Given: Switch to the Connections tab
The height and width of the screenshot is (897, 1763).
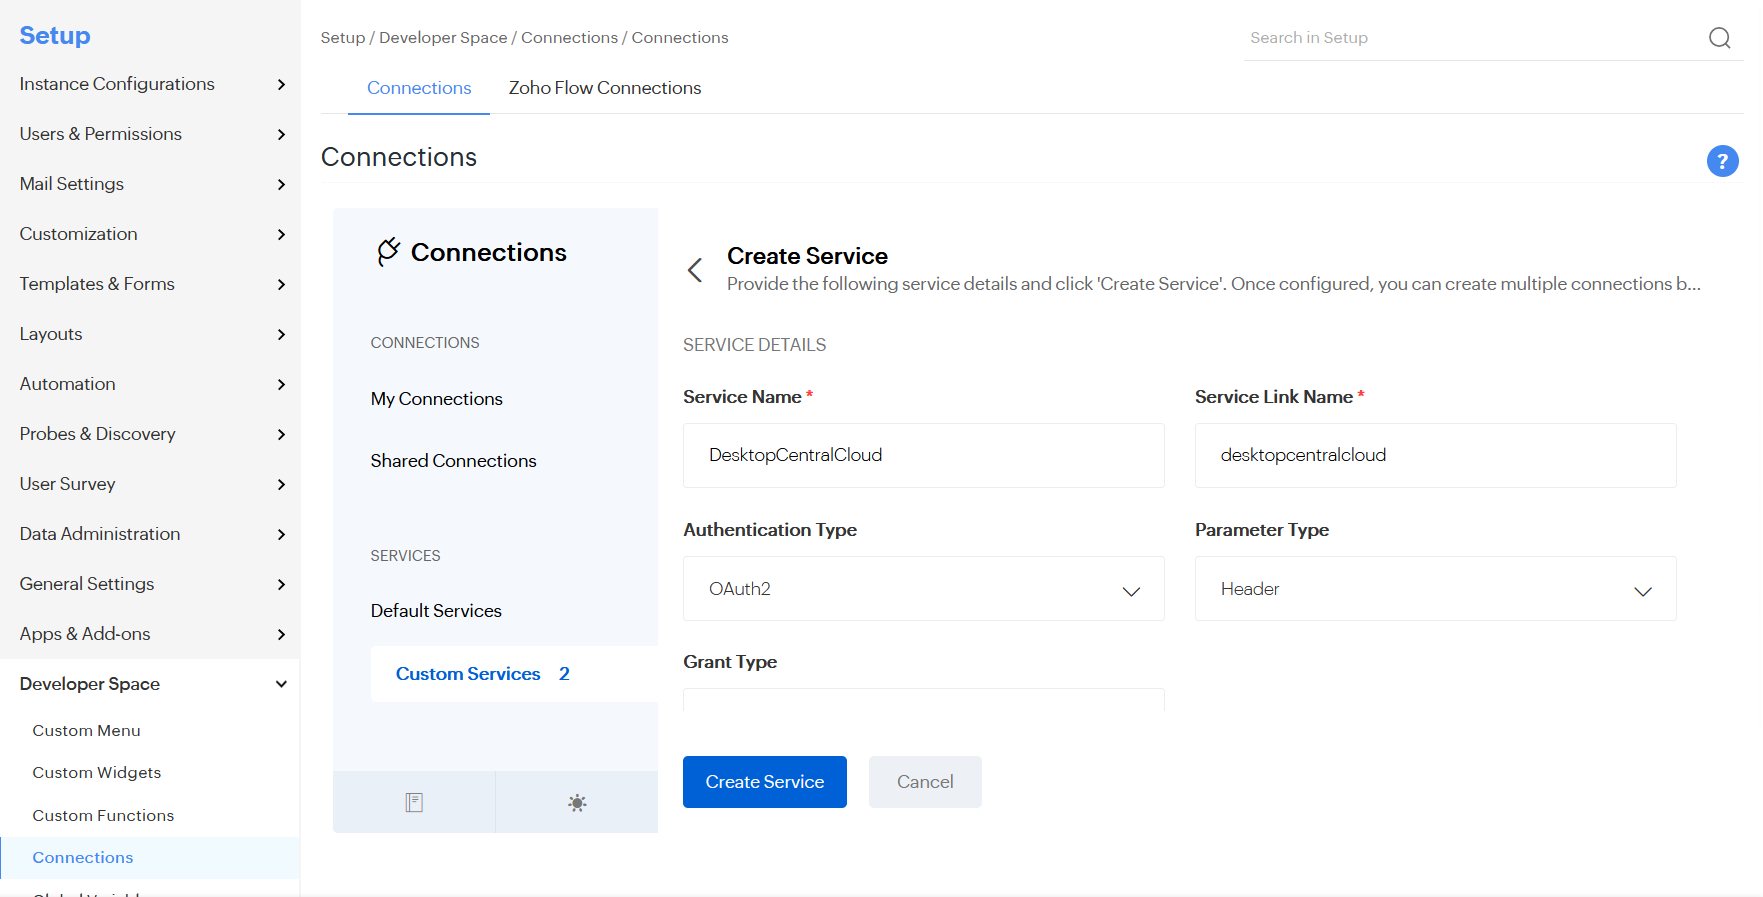Looking at the screenshot, I should [419, 88].
